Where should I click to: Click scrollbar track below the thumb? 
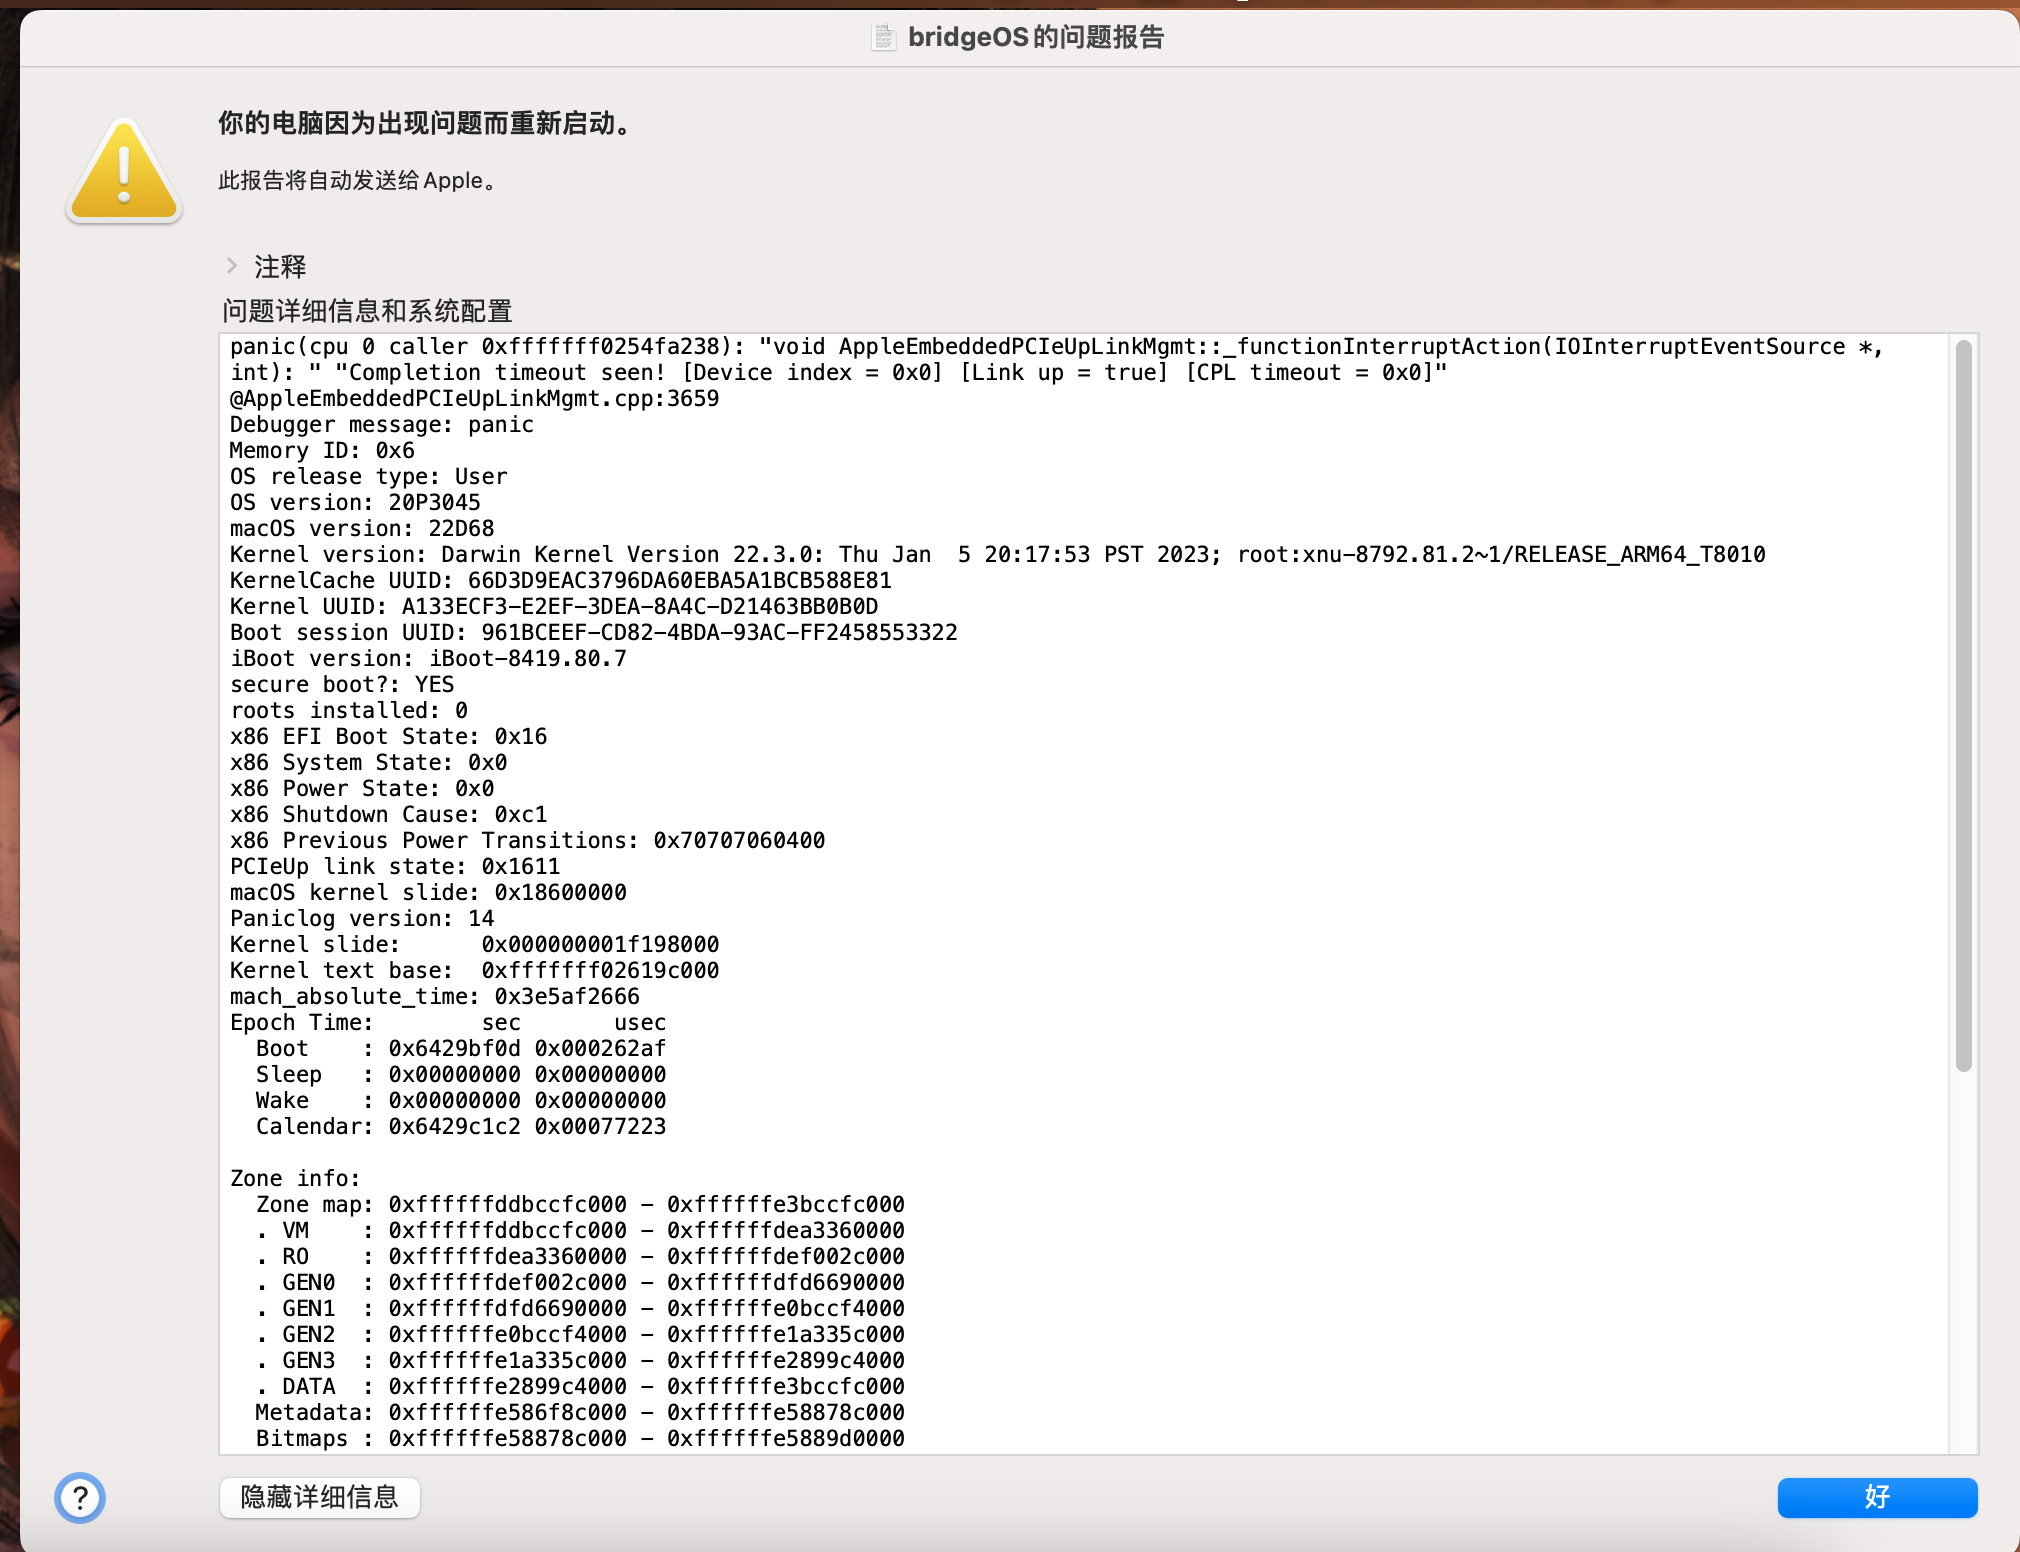1963,1260
